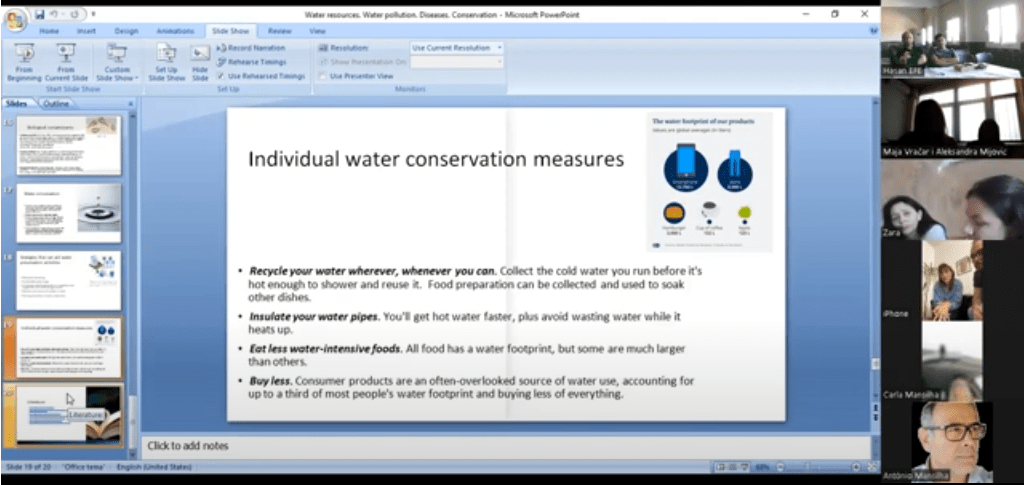Select the Literature slide thumbnail
This screenshot has width=1024, height=485.
point(70,414)
